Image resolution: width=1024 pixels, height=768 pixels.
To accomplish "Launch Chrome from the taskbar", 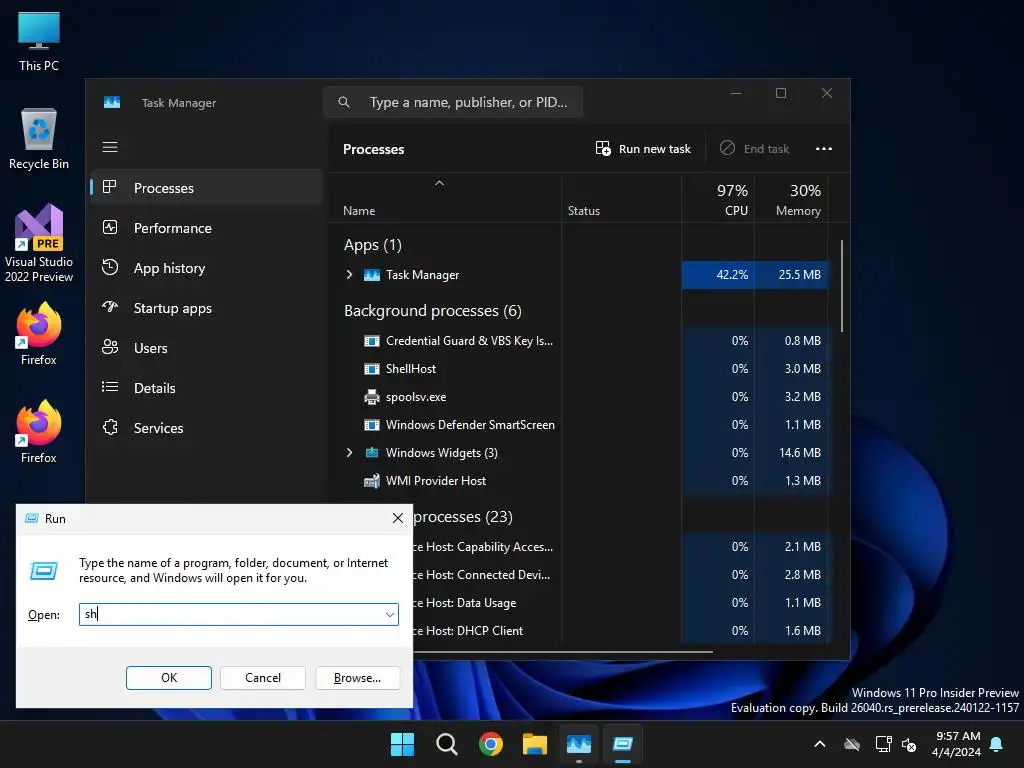I will pos(490,744).
